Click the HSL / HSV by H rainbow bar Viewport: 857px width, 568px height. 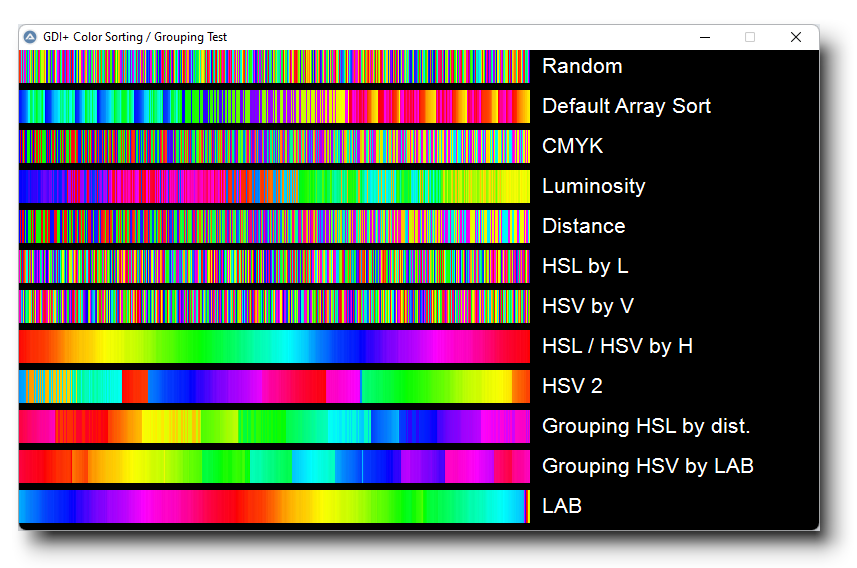[x=274, y=346]
